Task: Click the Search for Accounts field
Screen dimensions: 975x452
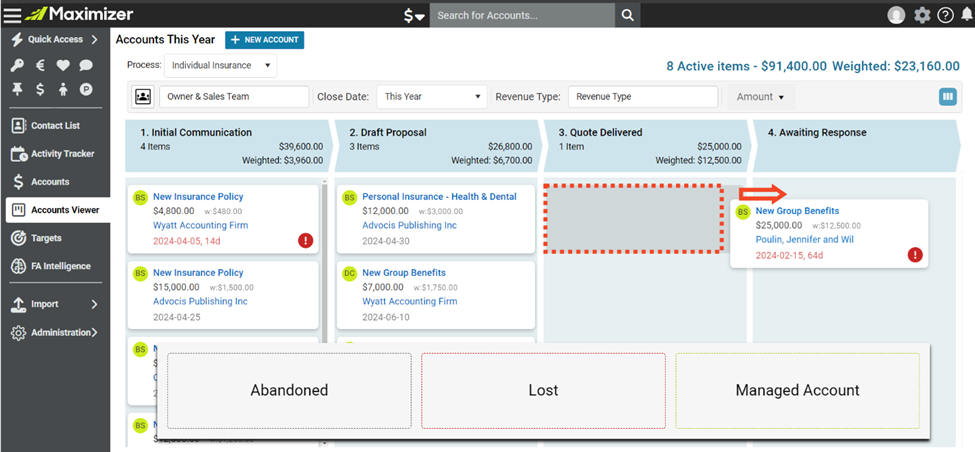Action: point(522,15)
